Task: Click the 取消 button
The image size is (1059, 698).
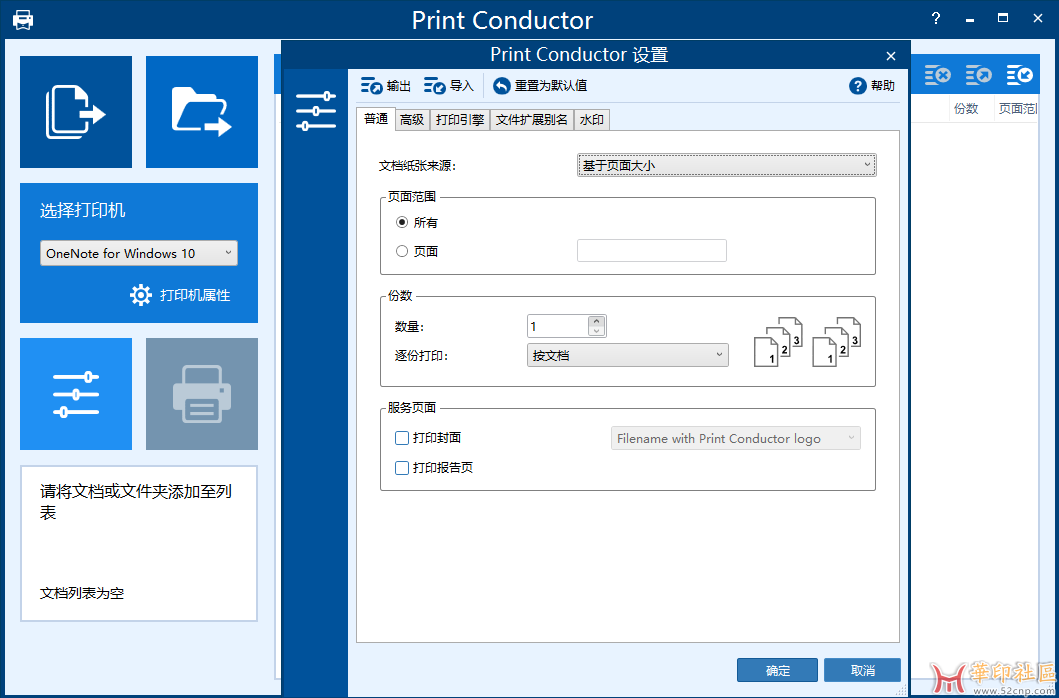Action: 862,671
